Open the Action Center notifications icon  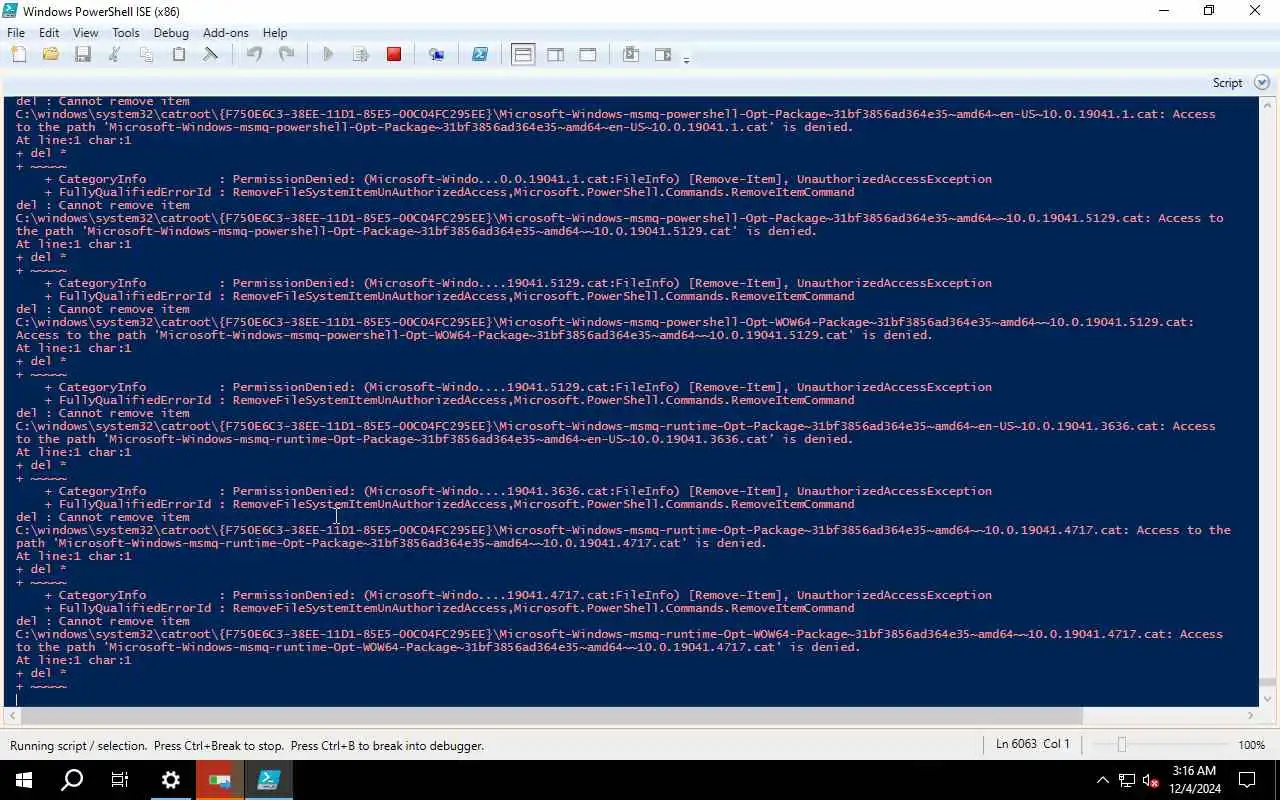point(1247,780)
